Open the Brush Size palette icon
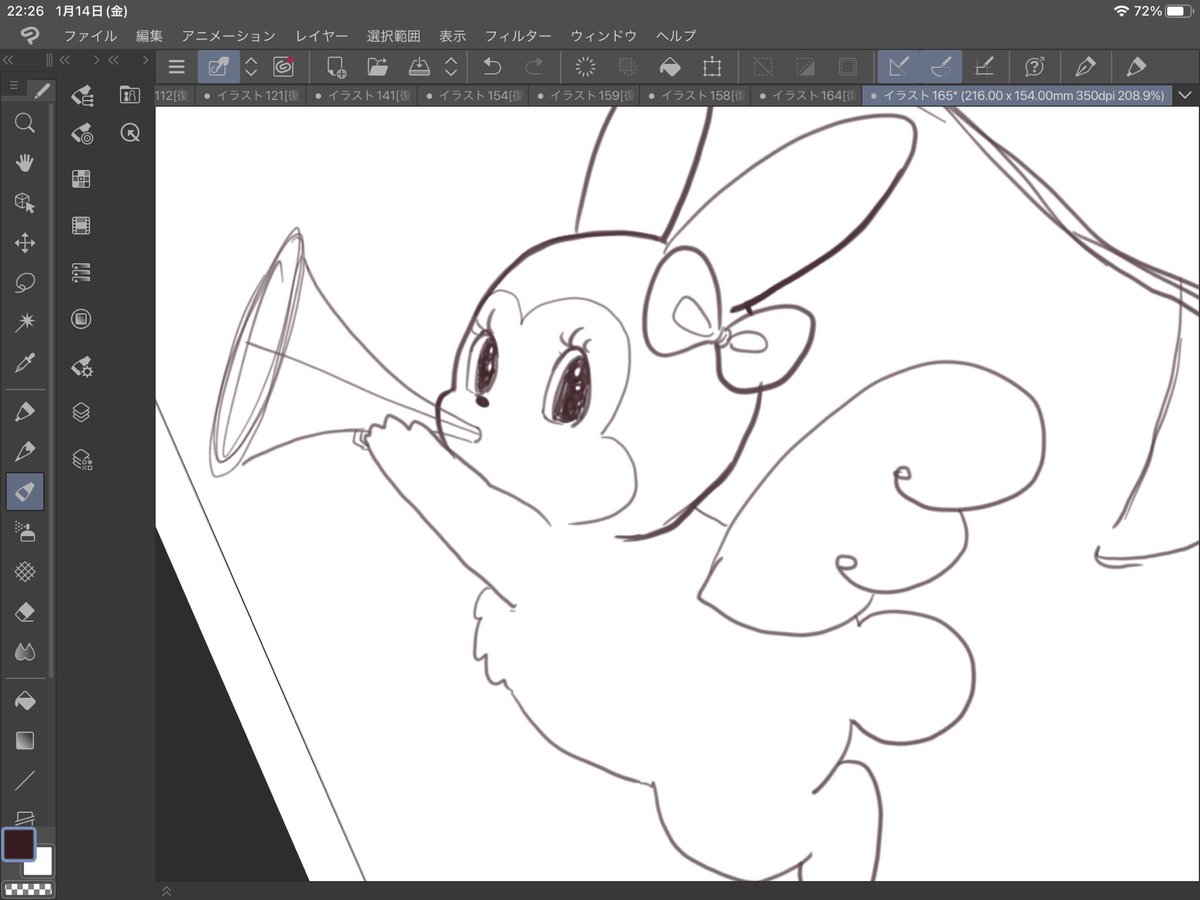 pyautogui.click(x=82, y=133)
